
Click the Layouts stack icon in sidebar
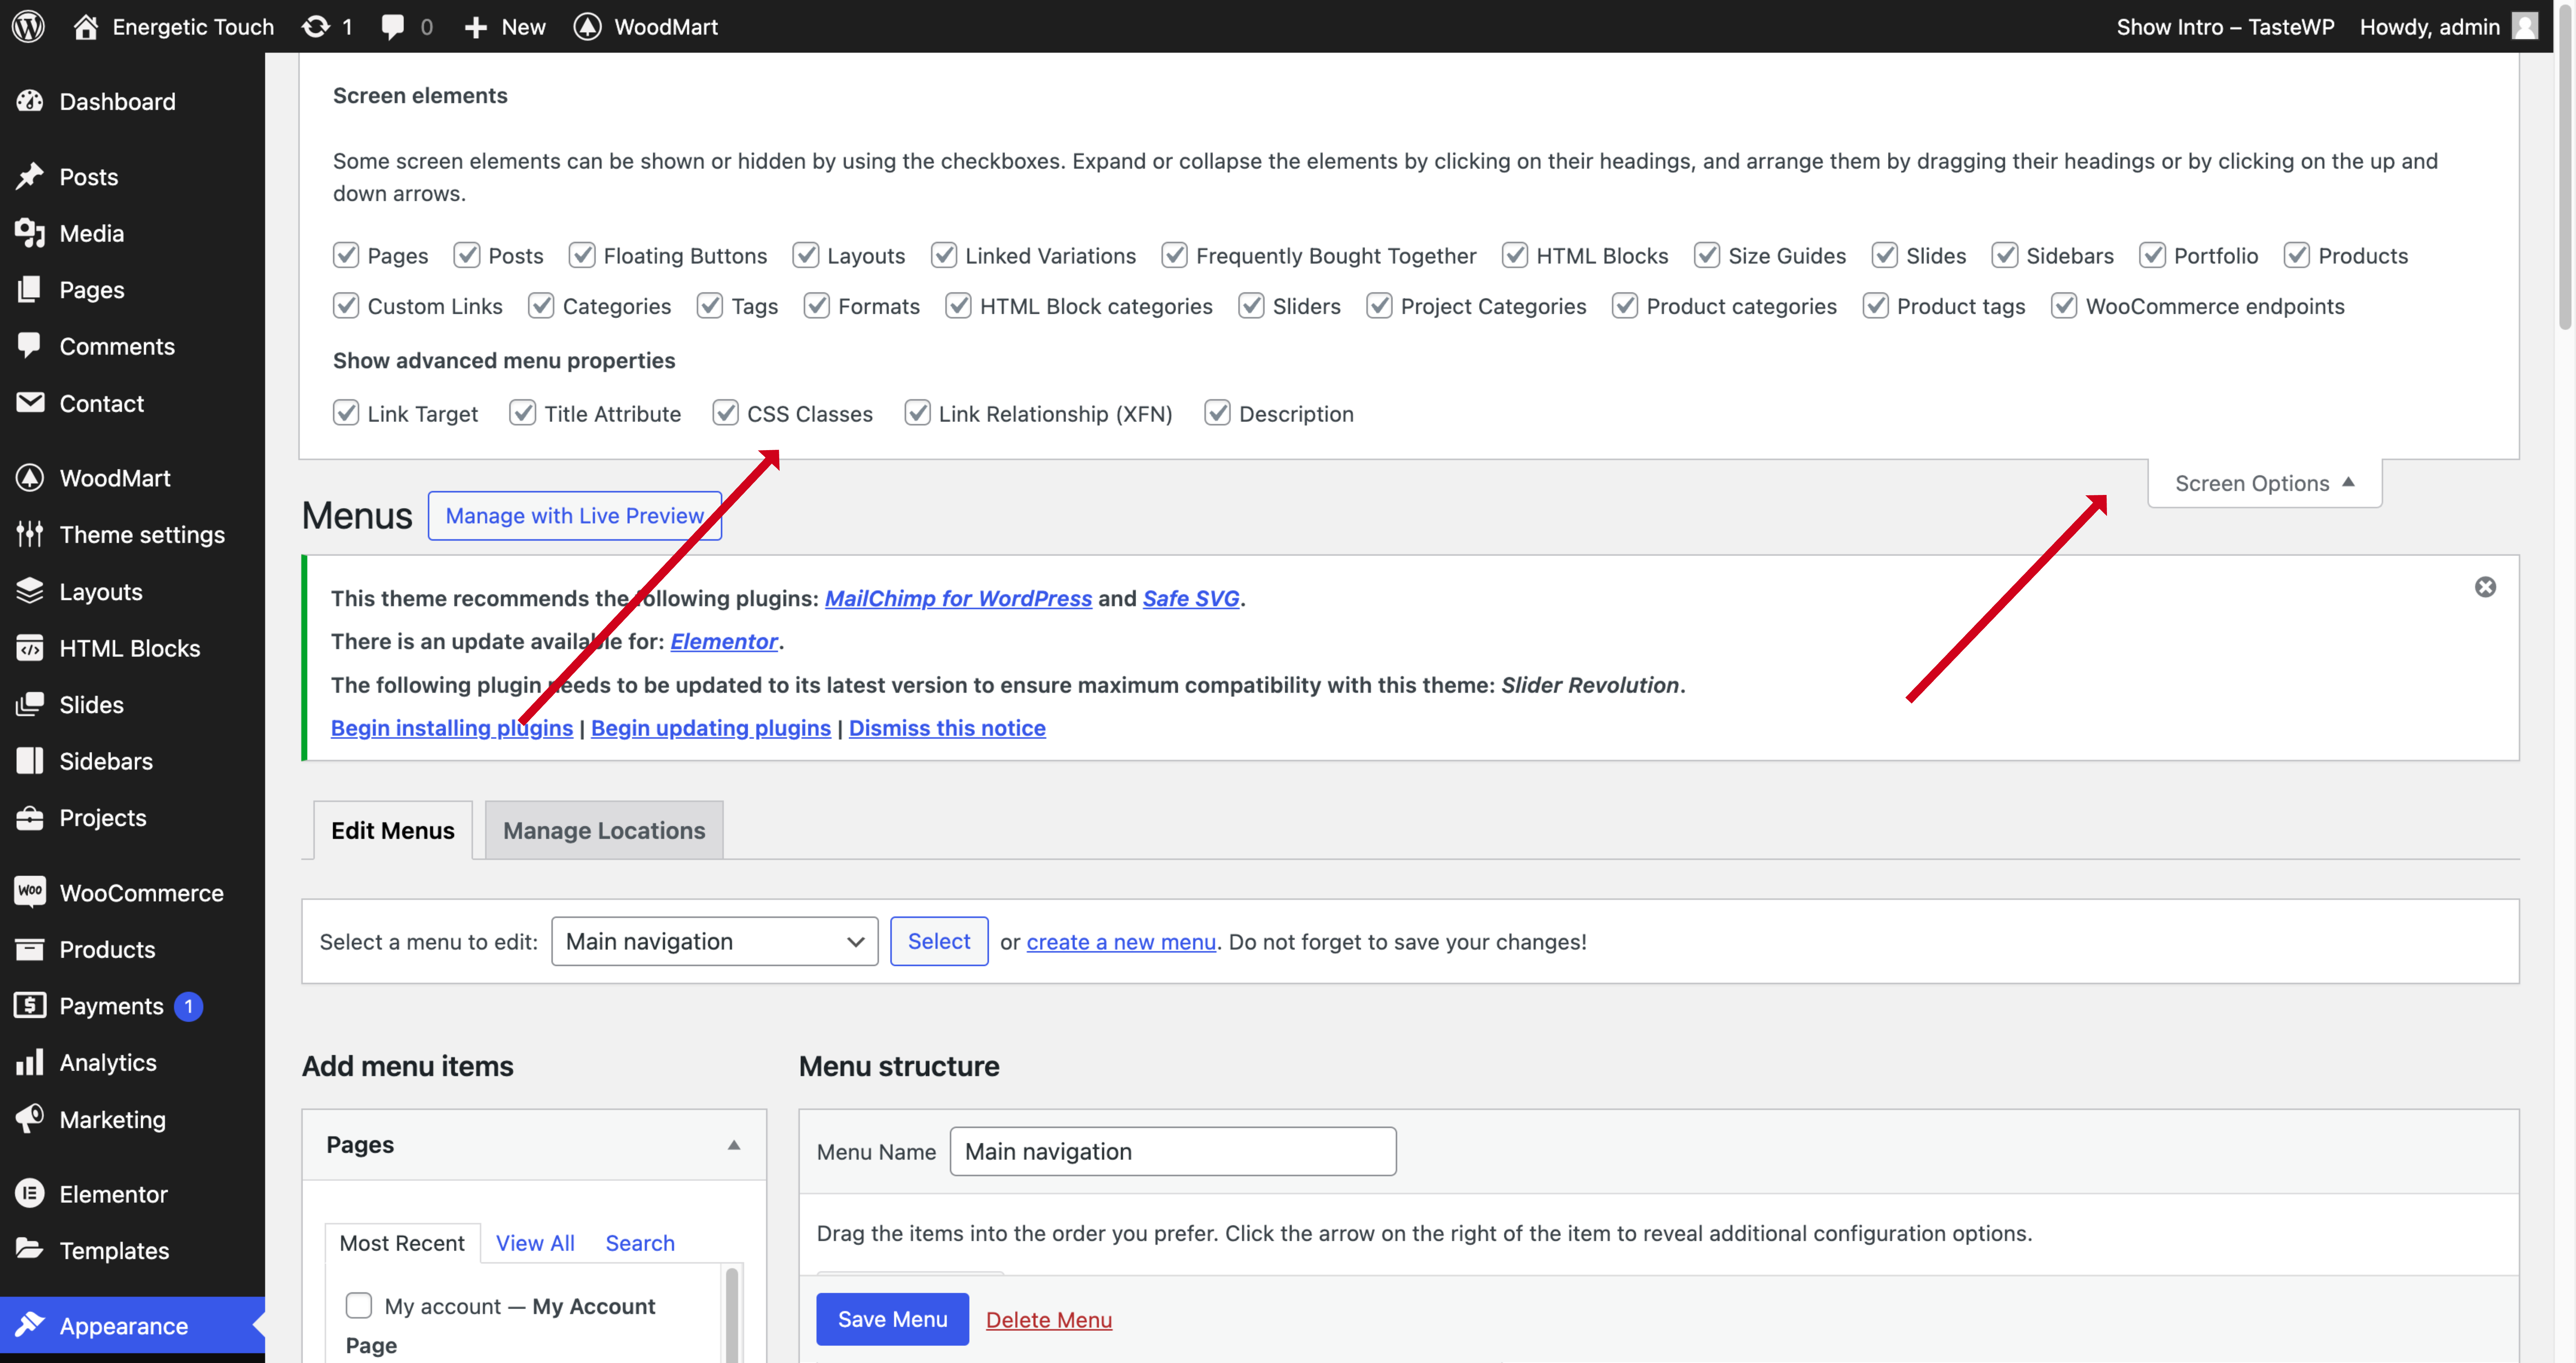(30, 591)
